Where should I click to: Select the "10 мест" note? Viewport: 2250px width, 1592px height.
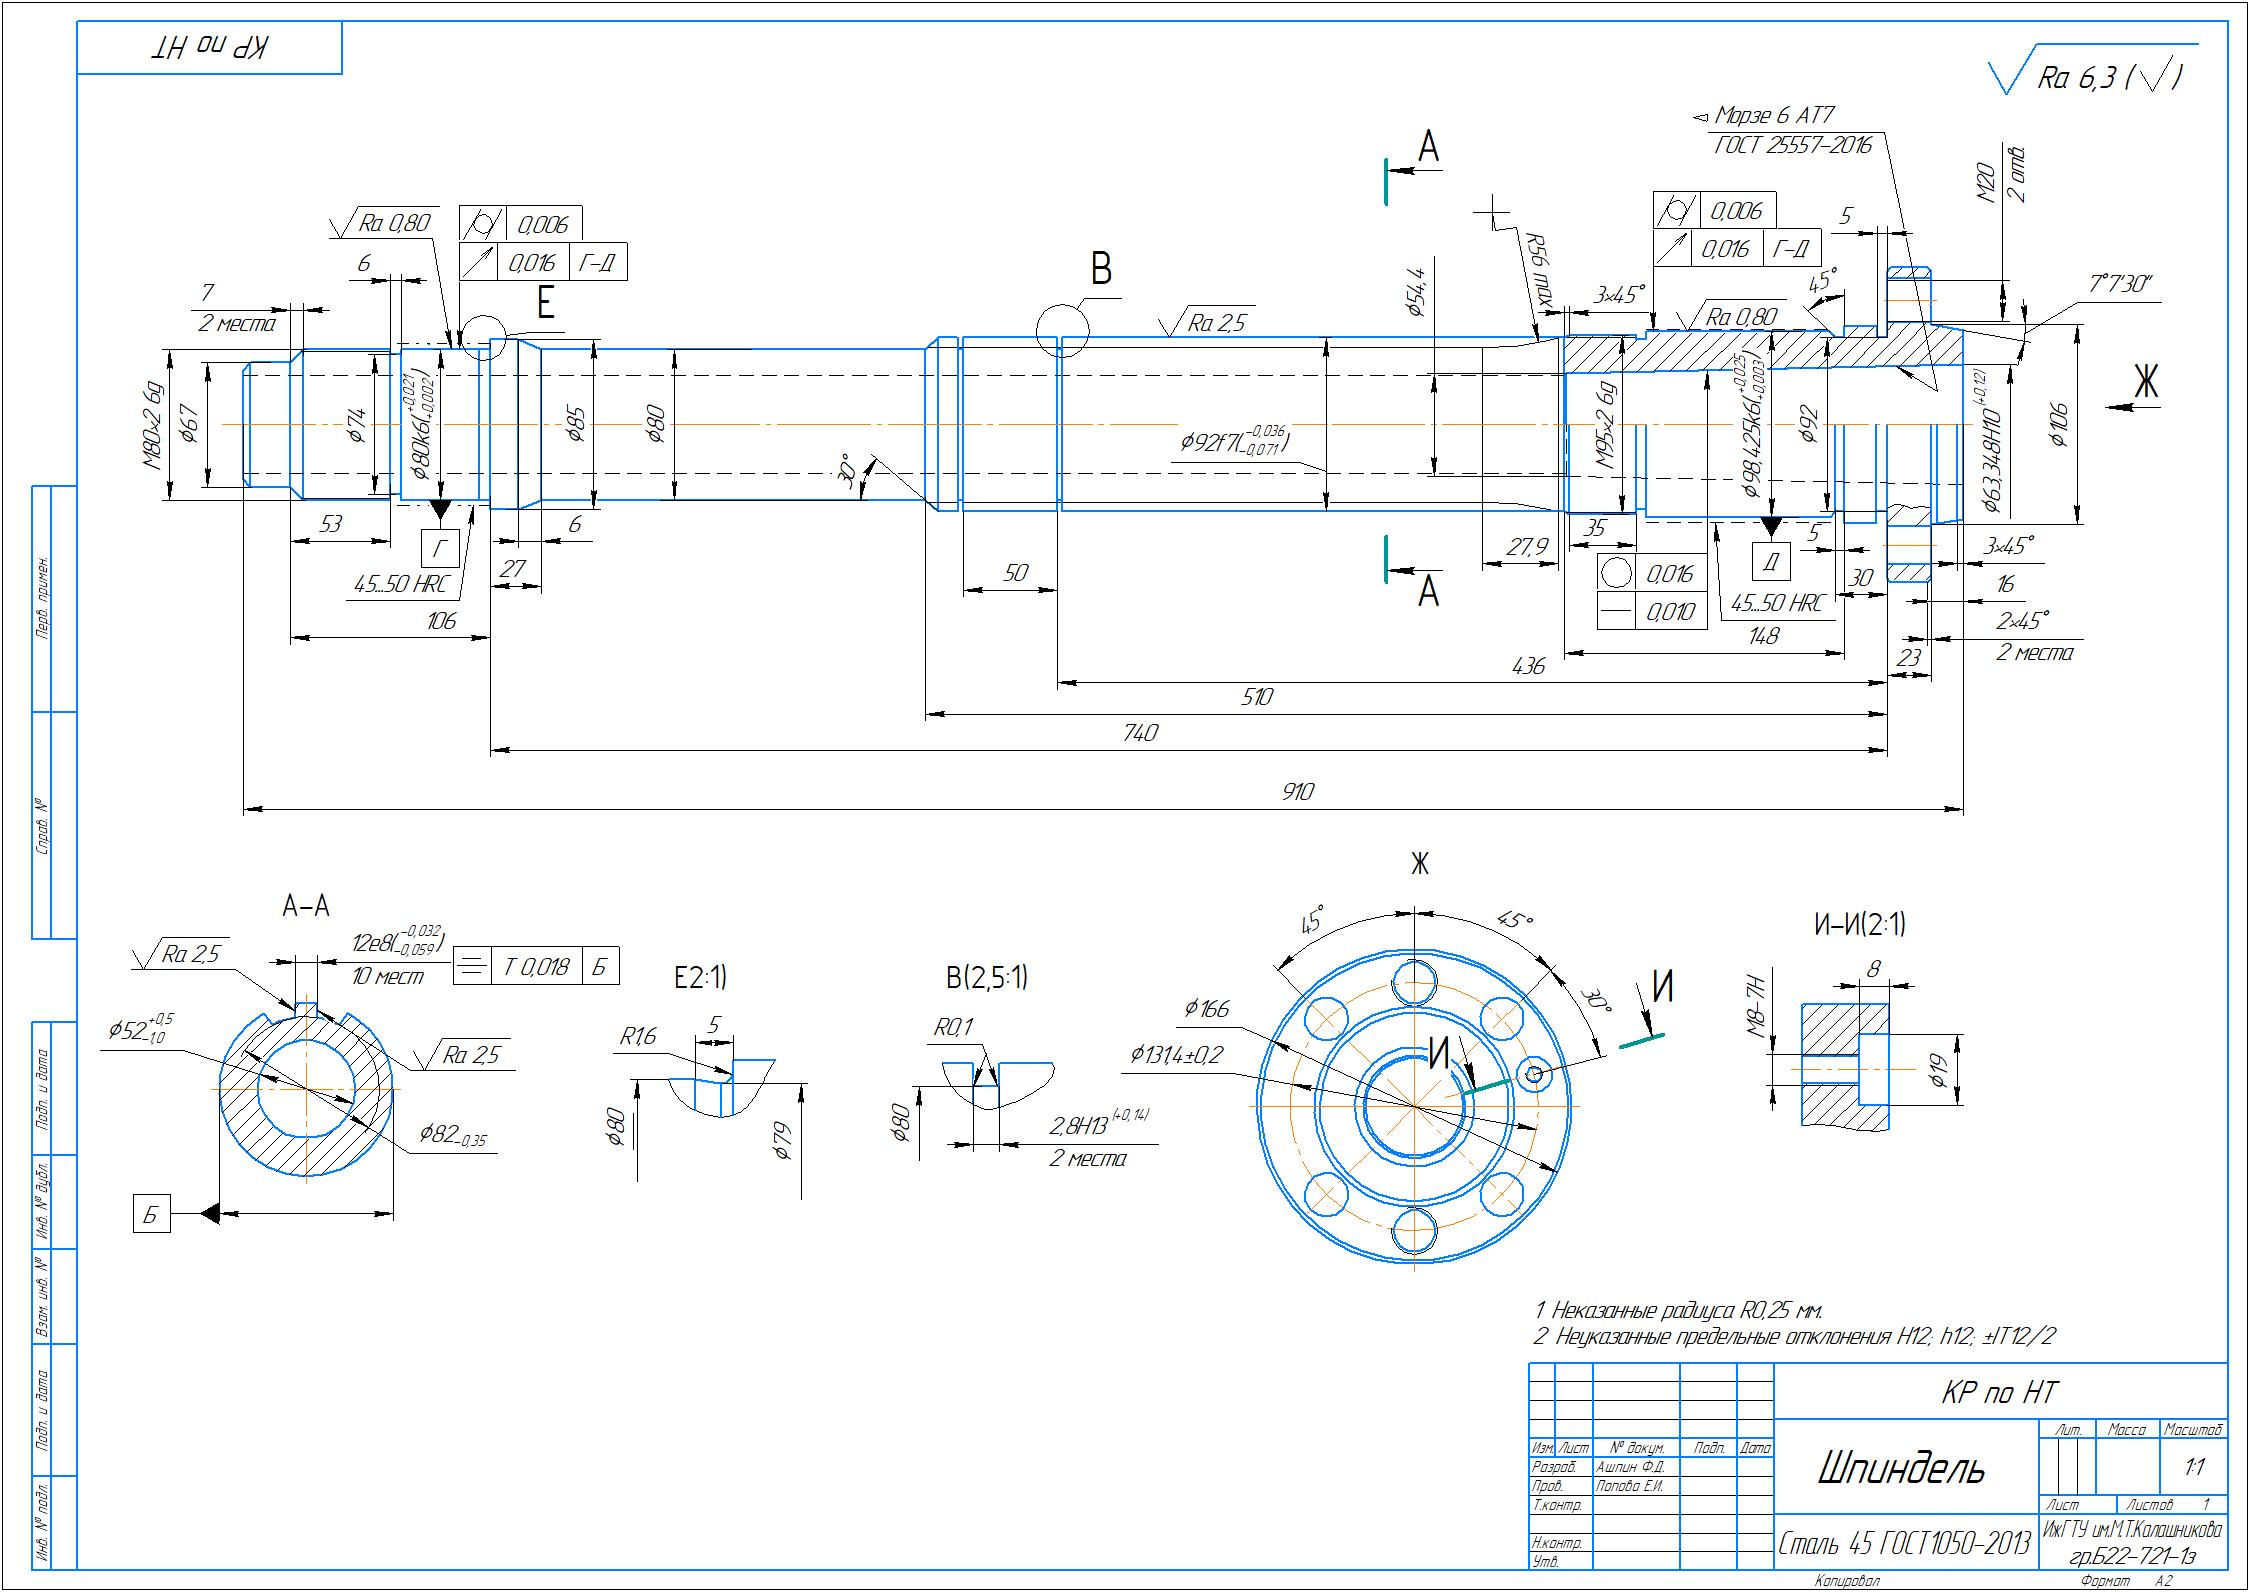tap(389, 975)
